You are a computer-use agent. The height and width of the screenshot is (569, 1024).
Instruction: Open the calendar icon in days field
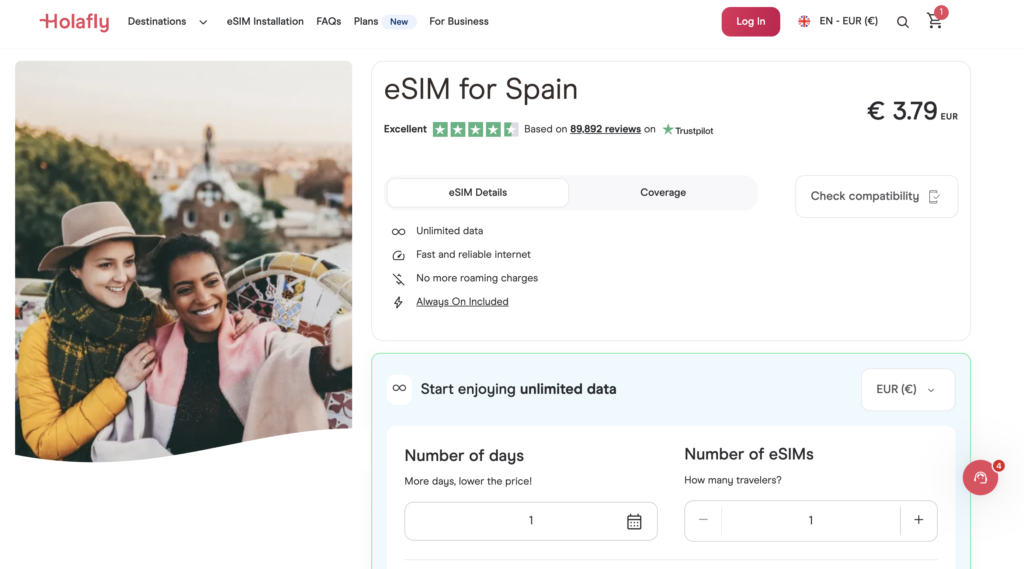tap(634, 521)
